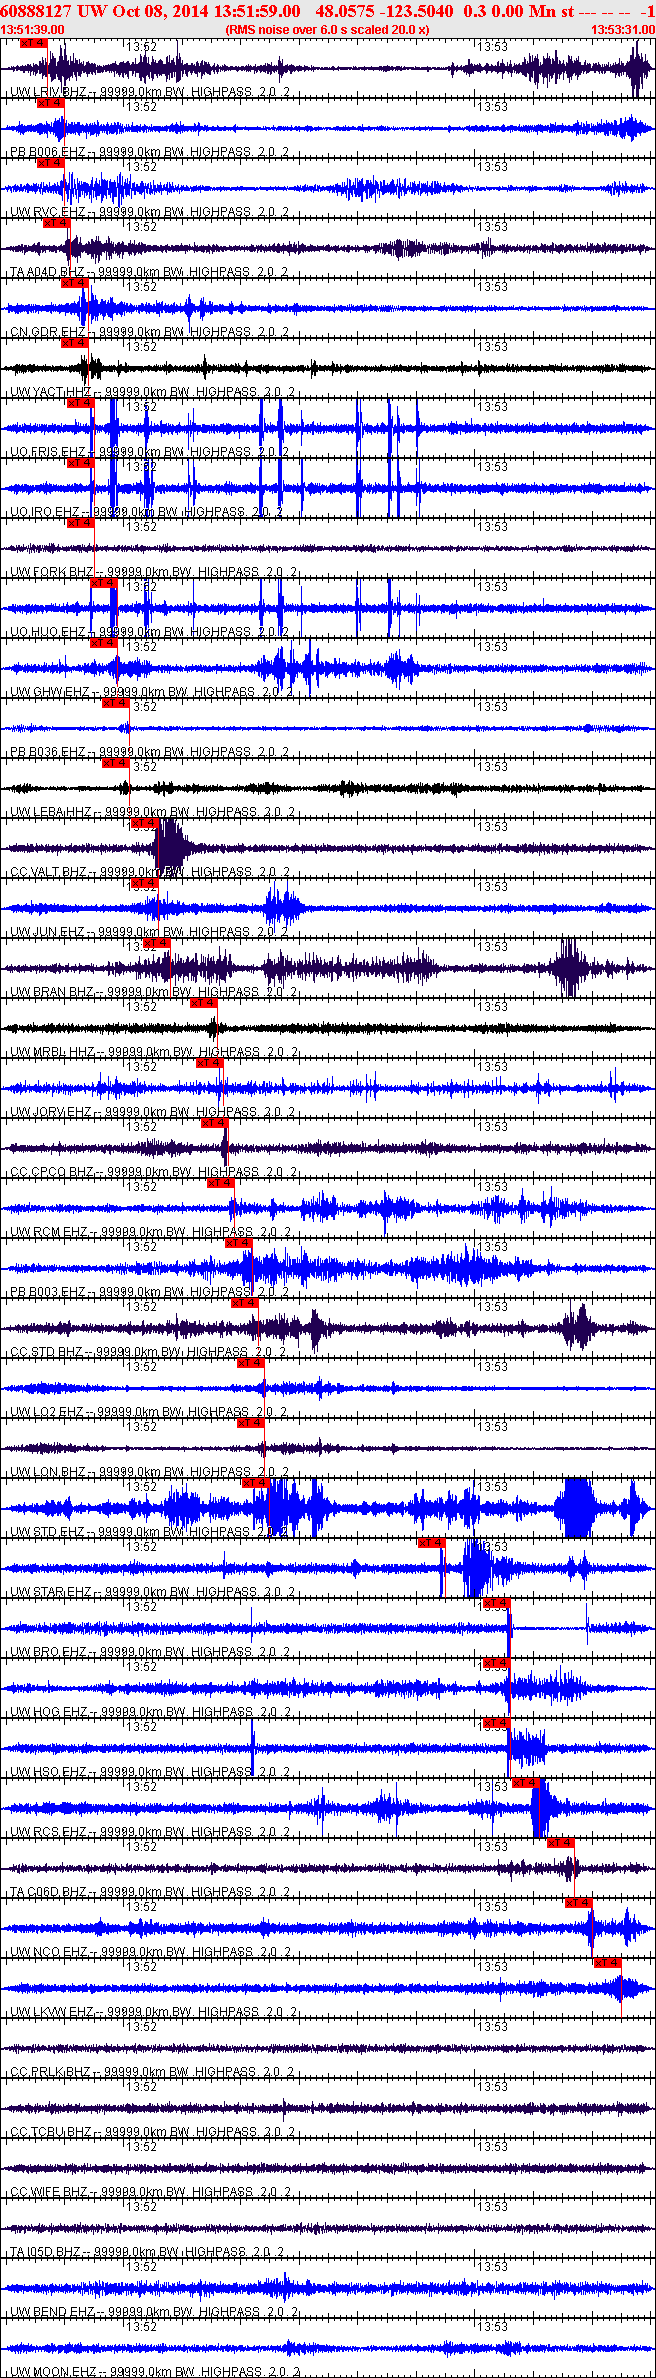Select the UW.JUN.EHZ station label
The width and height of the screenshot is (656, 2378).
48,932
